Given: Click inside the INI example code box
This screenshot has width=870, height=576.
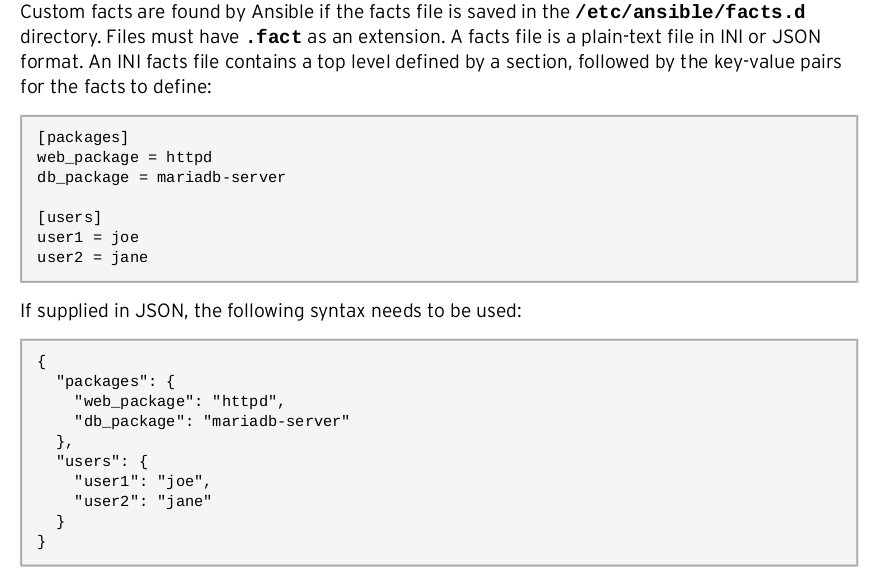Looking at the screenshot, I should click(x=500, y=200).
